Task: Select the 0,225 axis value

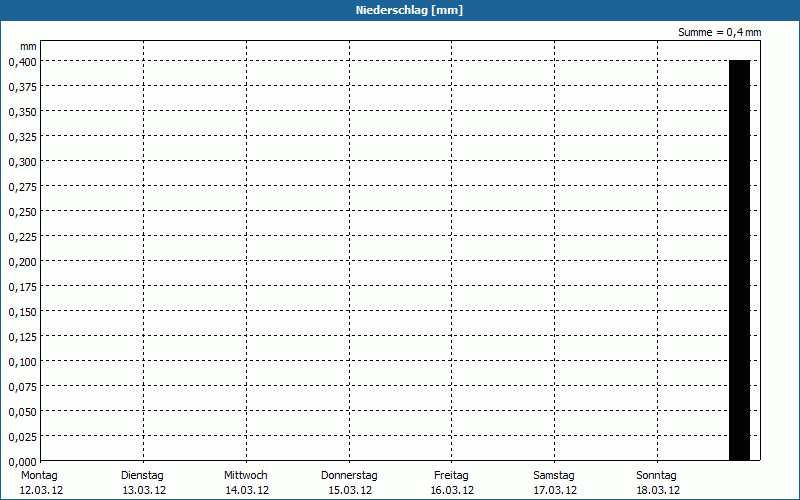Action: pyautogui.click(x=22, y=237)
